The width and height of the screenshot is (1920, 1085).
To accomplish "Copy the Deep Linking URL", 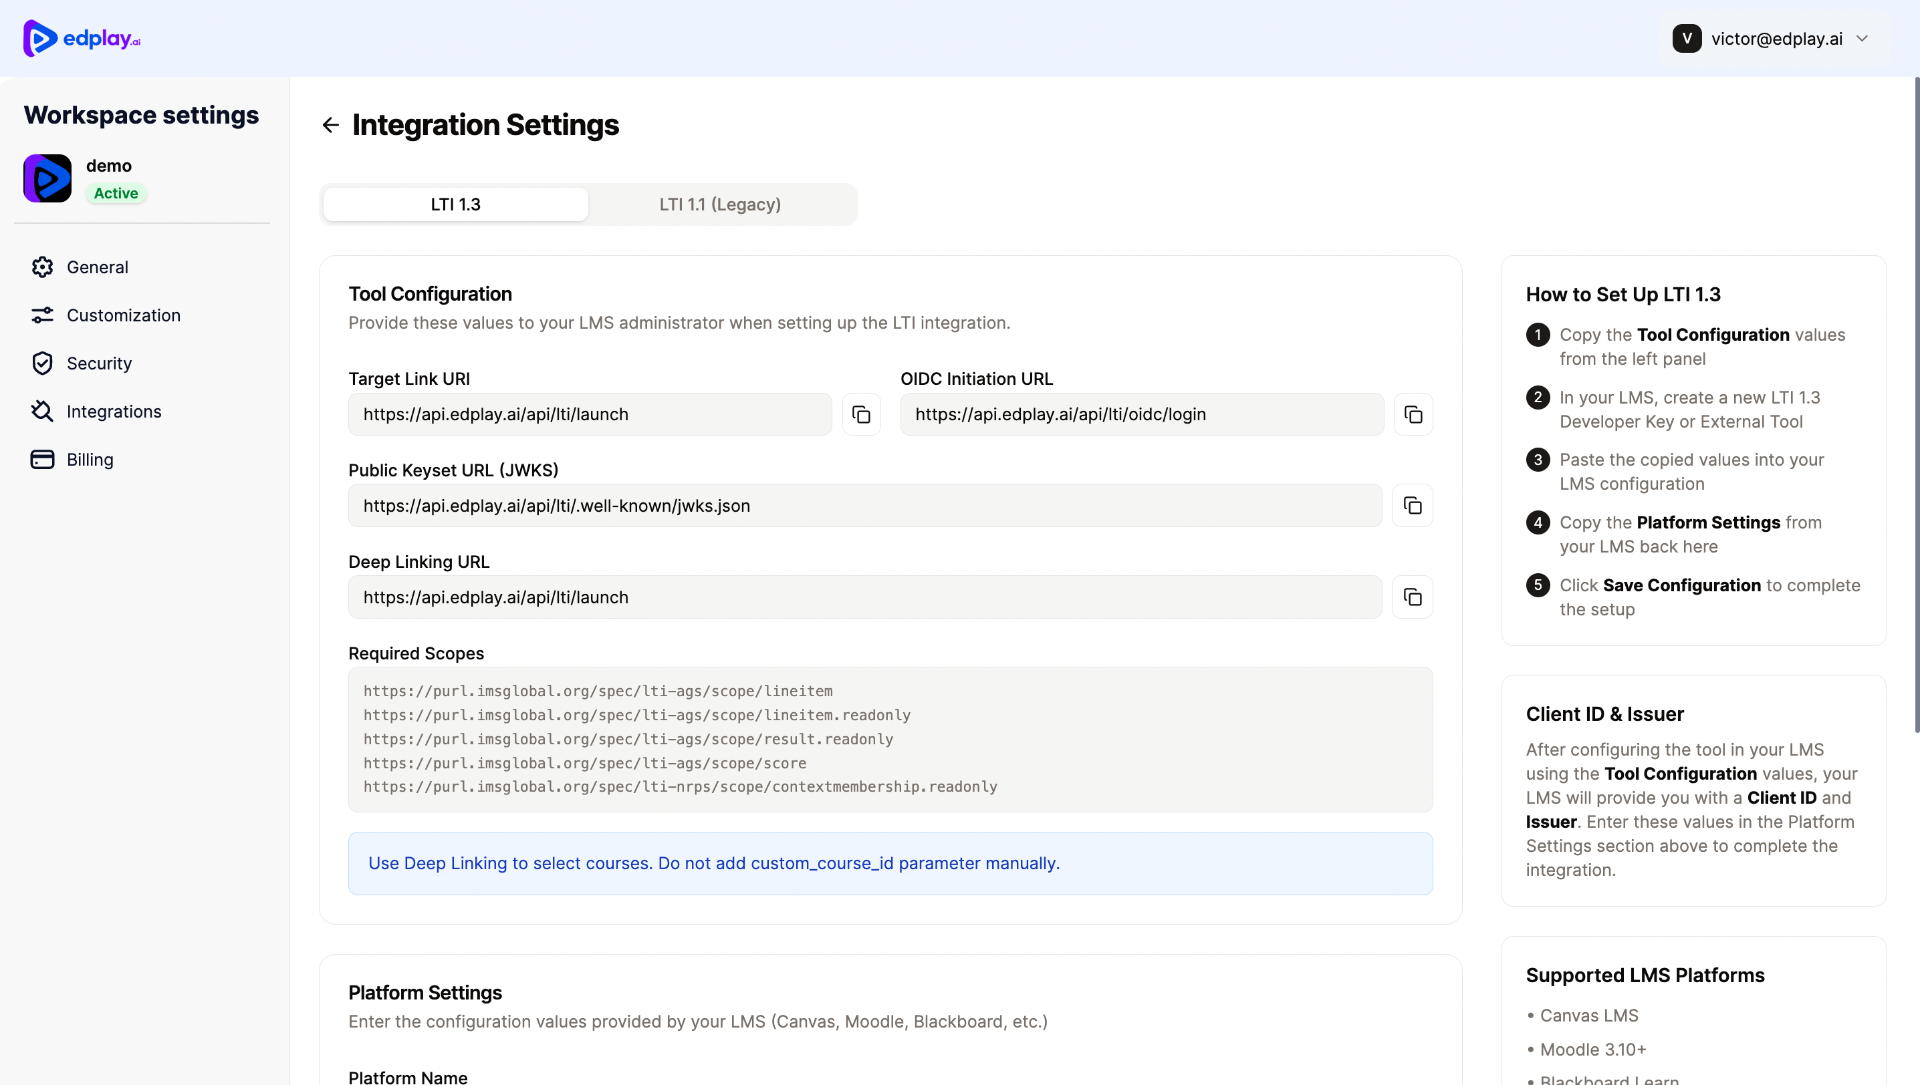I will [x=1412, y=597].
